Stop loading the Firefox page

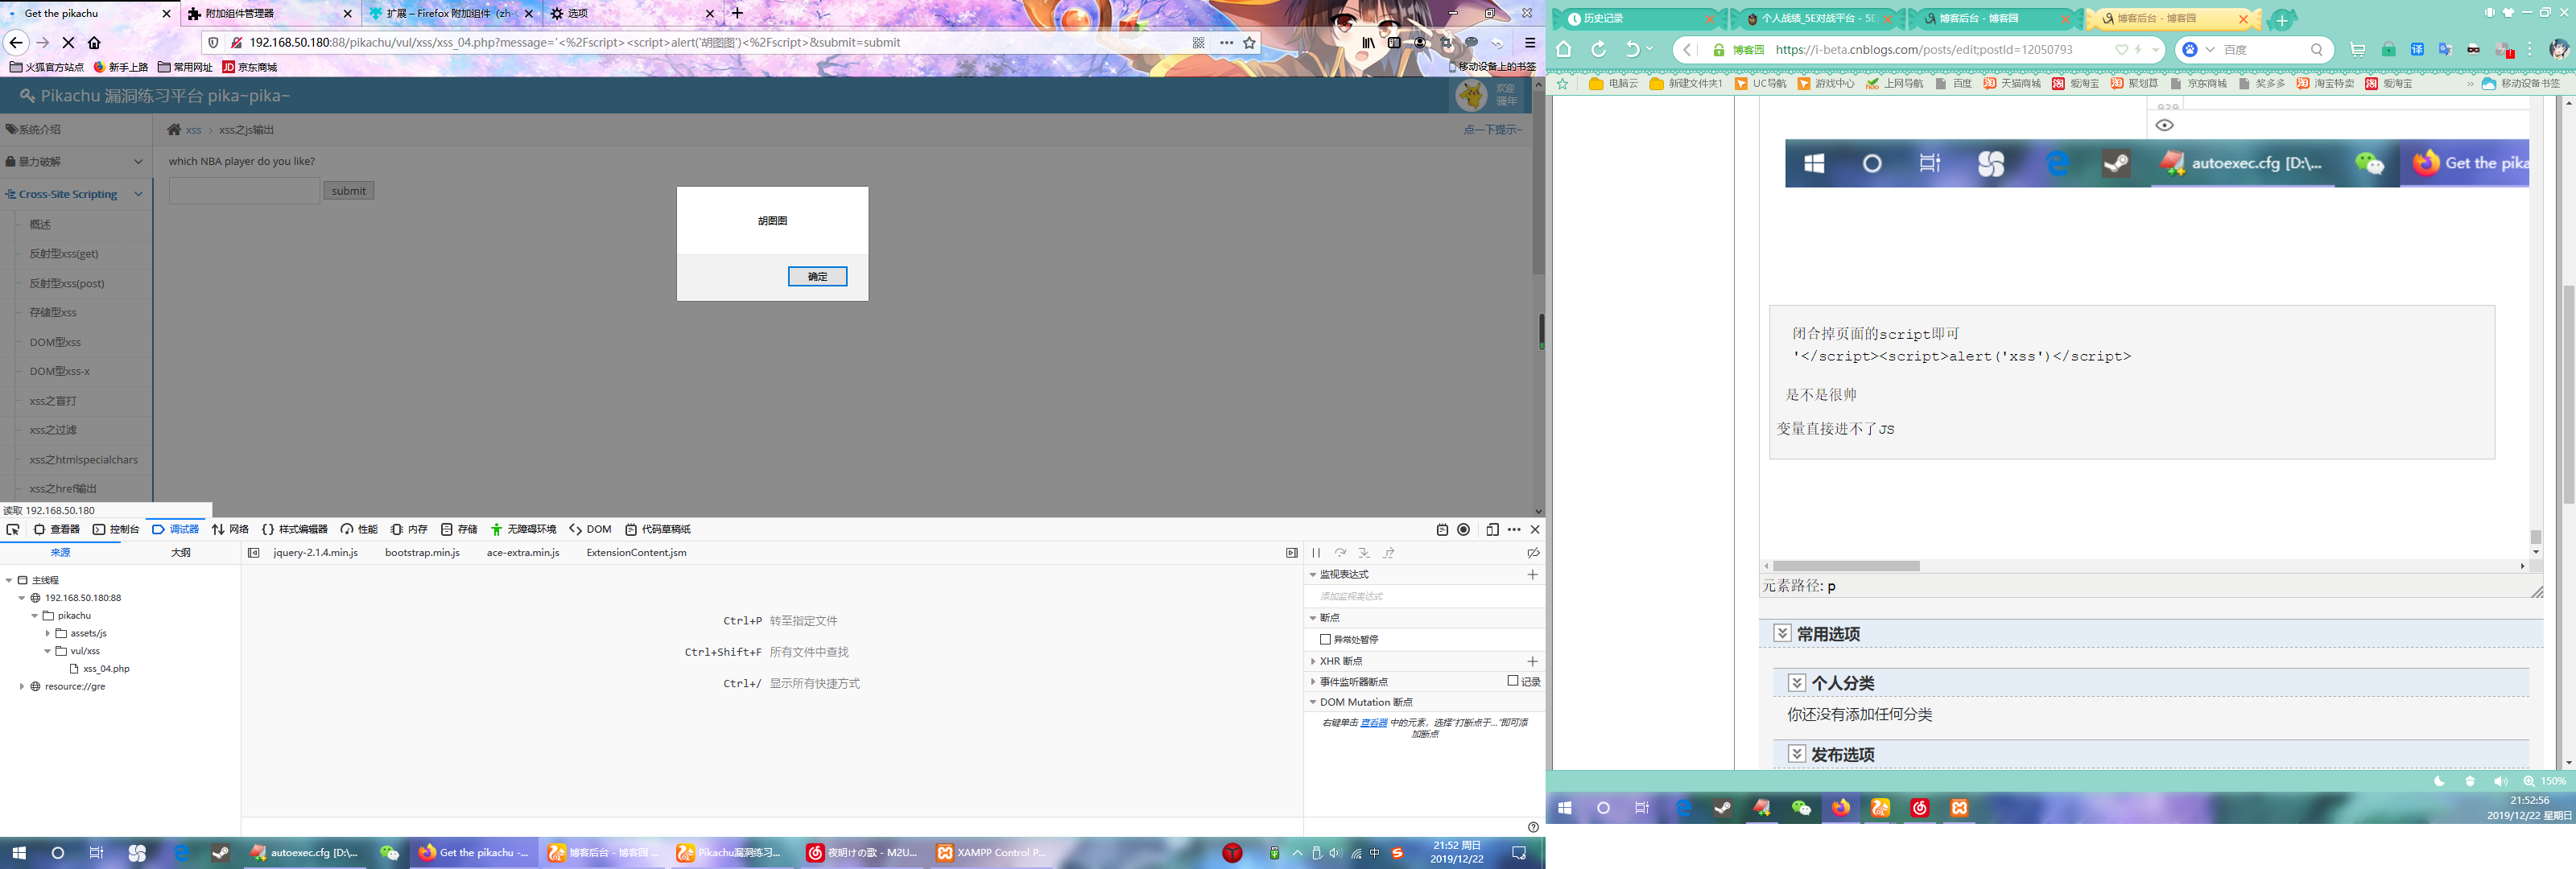(x=68, y=42)
